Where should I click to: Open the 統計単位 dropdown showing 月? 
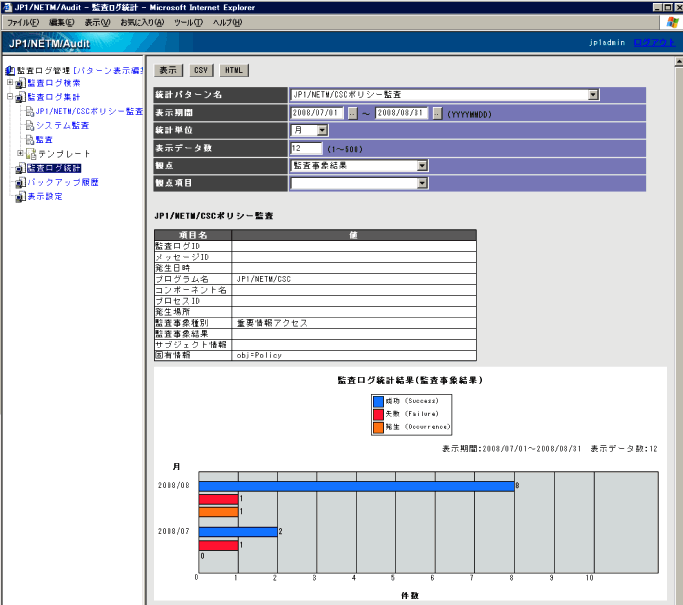tap(322, 130)
